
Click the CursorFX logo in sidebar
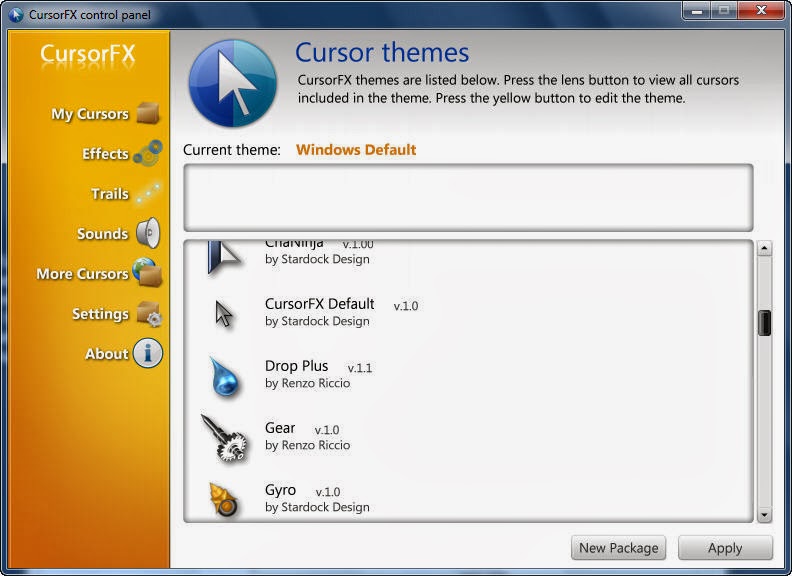88,55
